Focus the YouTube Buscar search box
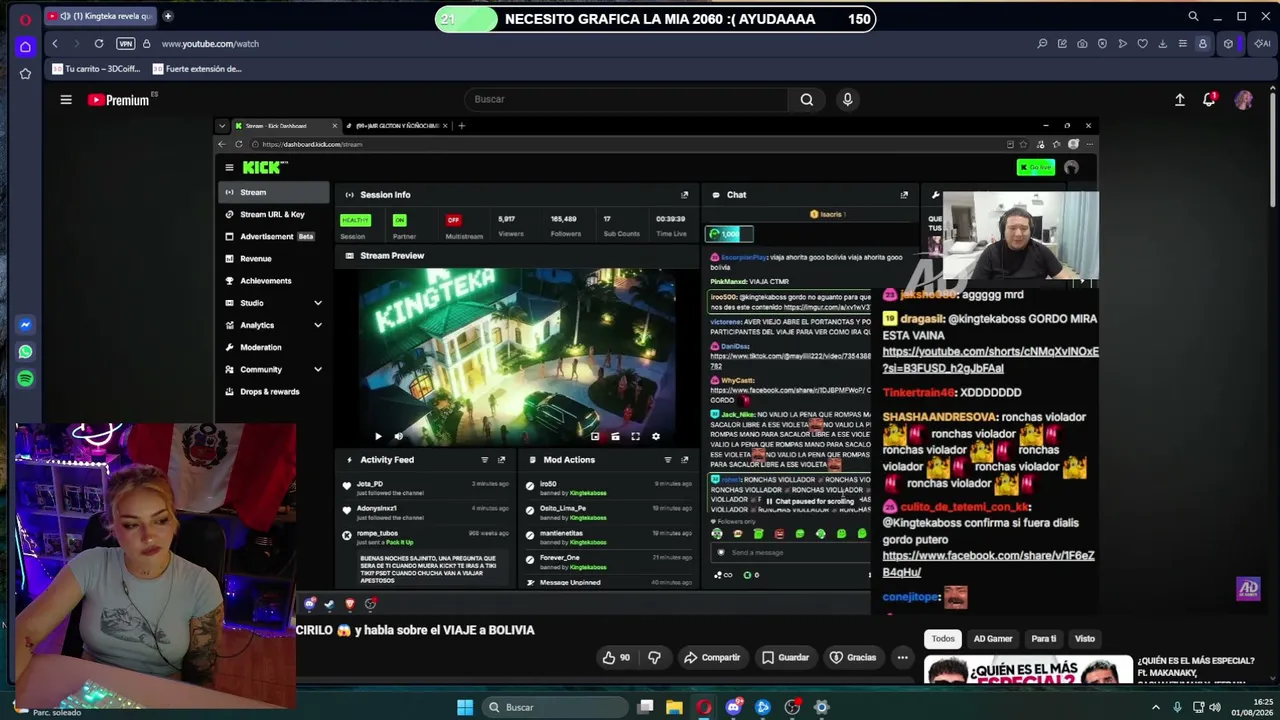This screenshot has width=1280, height=720. coord(625,99)
